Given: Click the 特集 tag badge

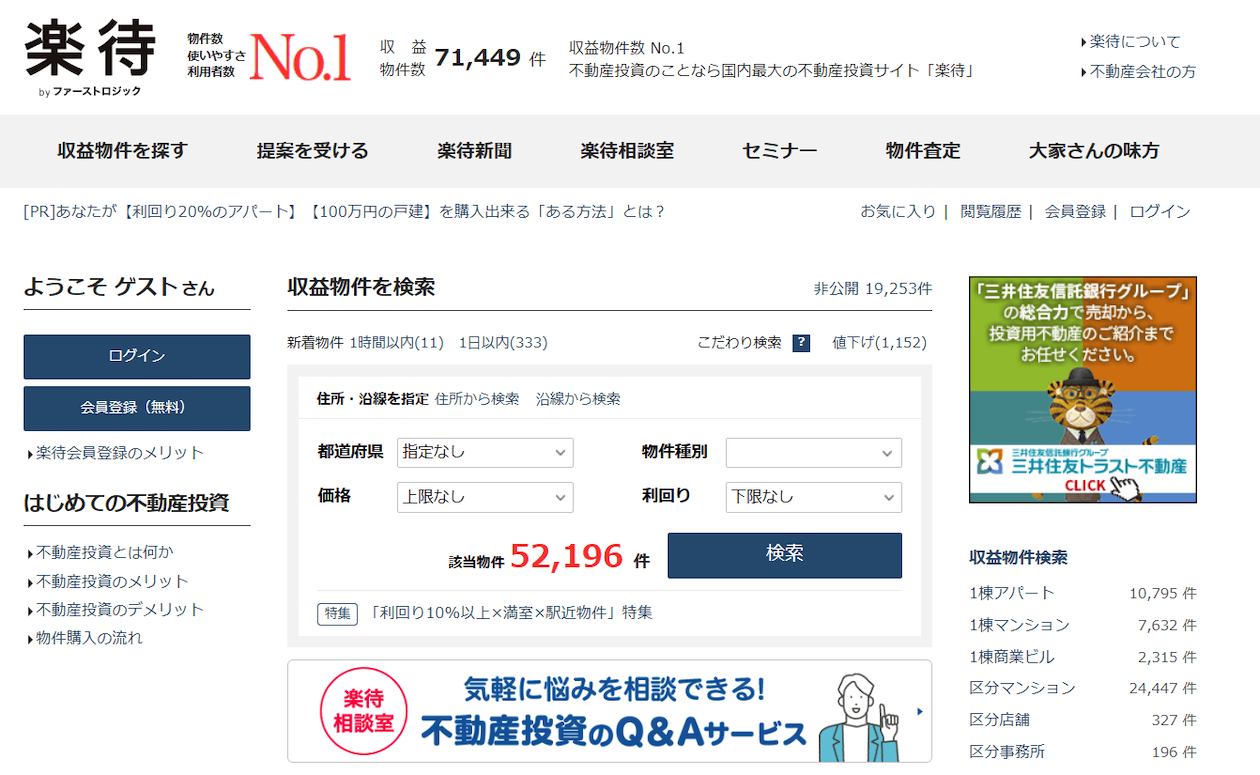Looking at the screenshot, I should [337, 613].
